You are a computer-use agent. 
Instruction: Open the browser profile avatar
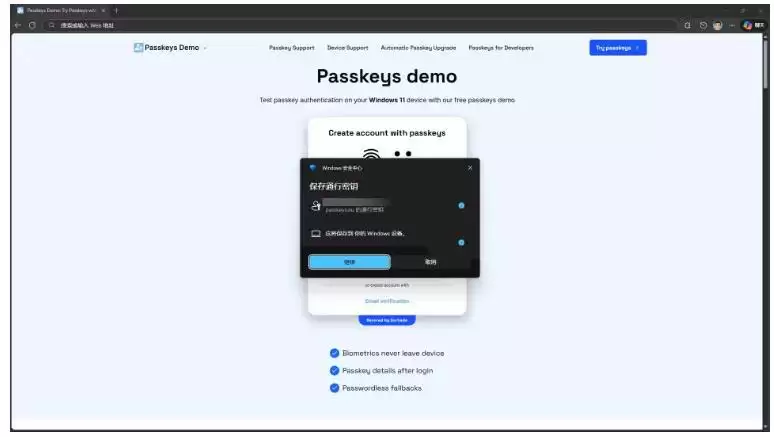click(718, 25)
